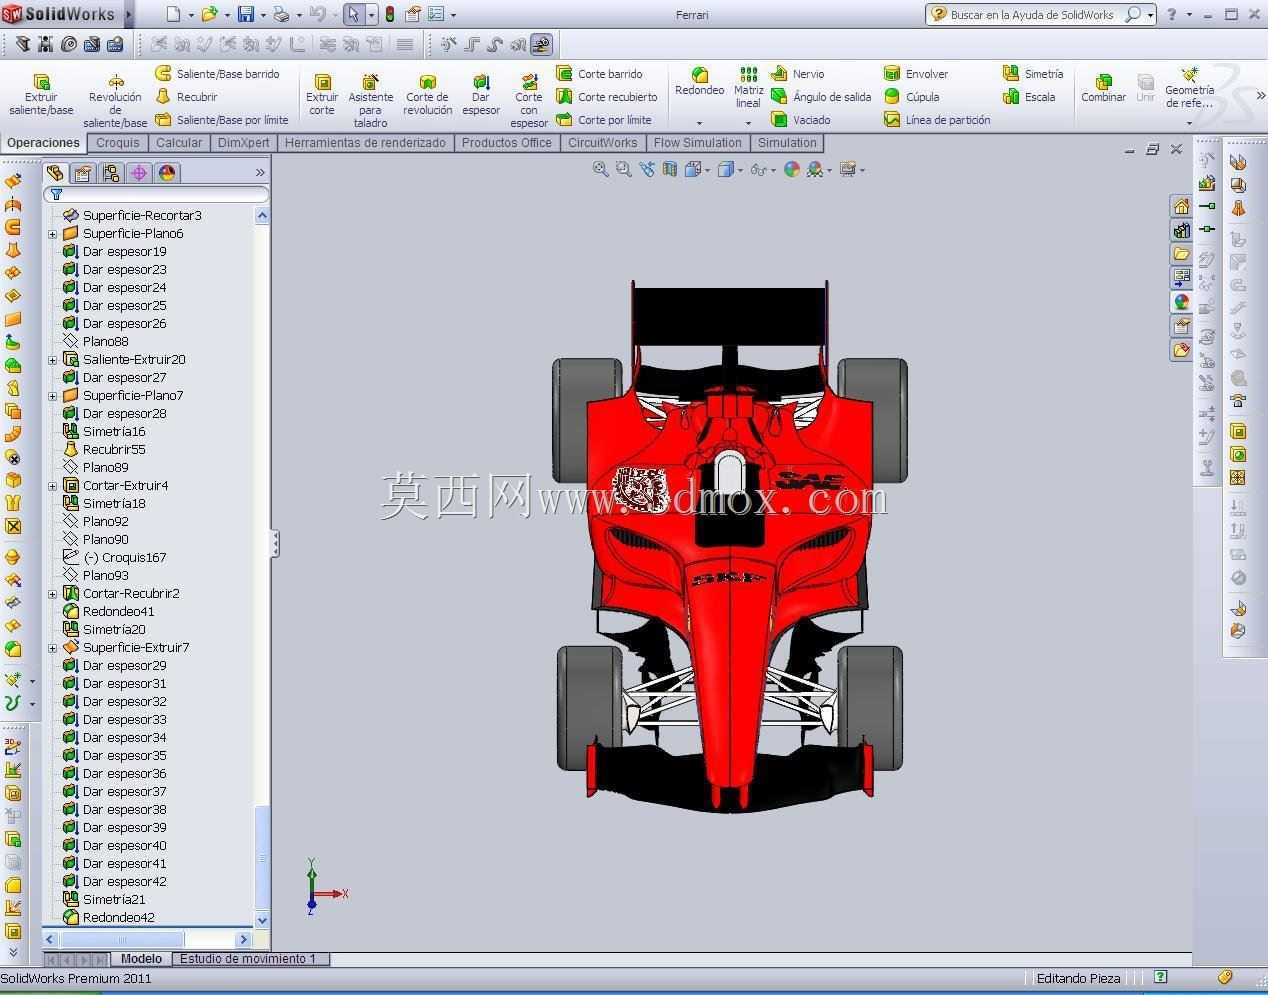
Task: Open the DimXpertManager tab icon
Action: pyautogui.click(x=139, y=173)
